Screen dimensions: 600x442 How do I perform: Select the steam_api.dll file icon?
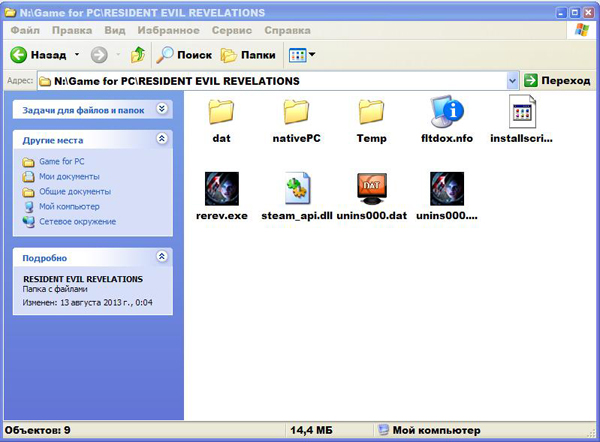tap(297, 188)
